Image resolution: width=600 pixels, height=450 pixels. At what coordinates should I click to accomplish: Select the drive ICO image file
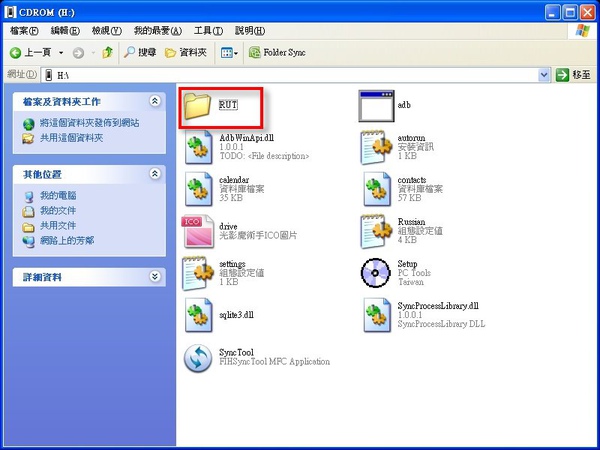tap(198, 231)
